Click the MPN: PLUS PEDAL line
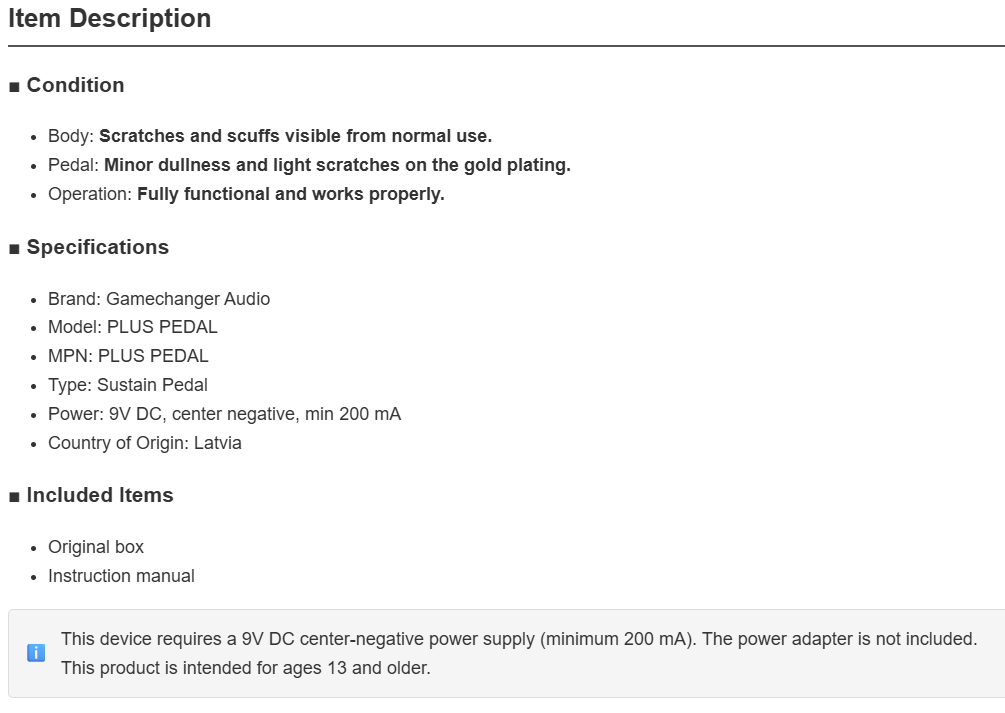 pyautogui.click(x=128, y=356)
